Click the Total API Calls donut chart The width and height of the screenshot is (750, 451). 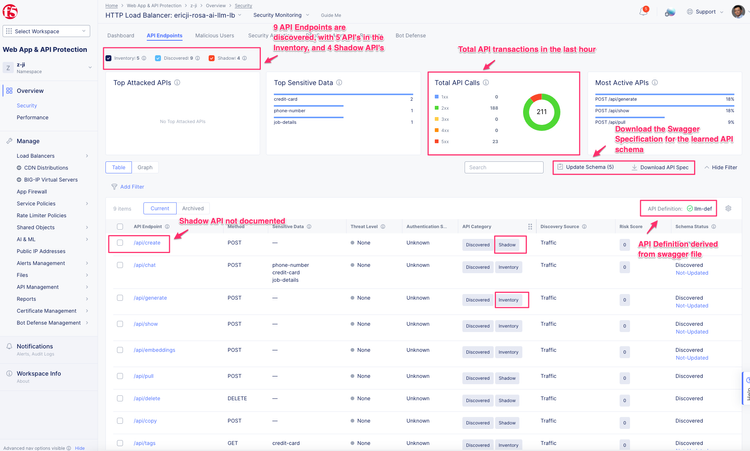pyautogui.click(x=541, y=112)
